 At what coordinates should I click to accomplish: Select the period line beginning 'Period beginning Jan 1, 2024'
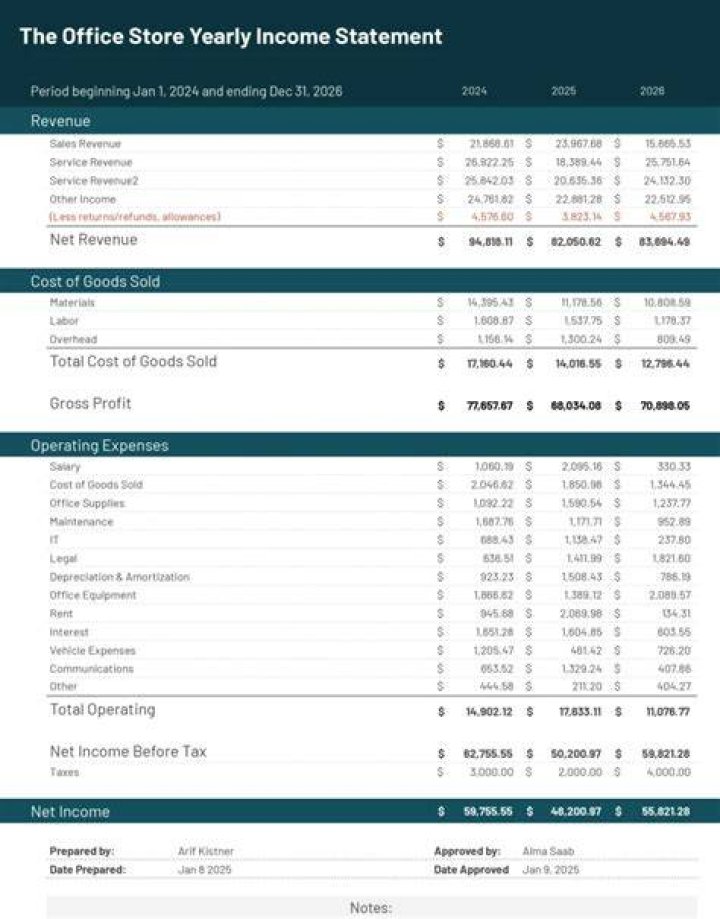click(x=186, y=91)
